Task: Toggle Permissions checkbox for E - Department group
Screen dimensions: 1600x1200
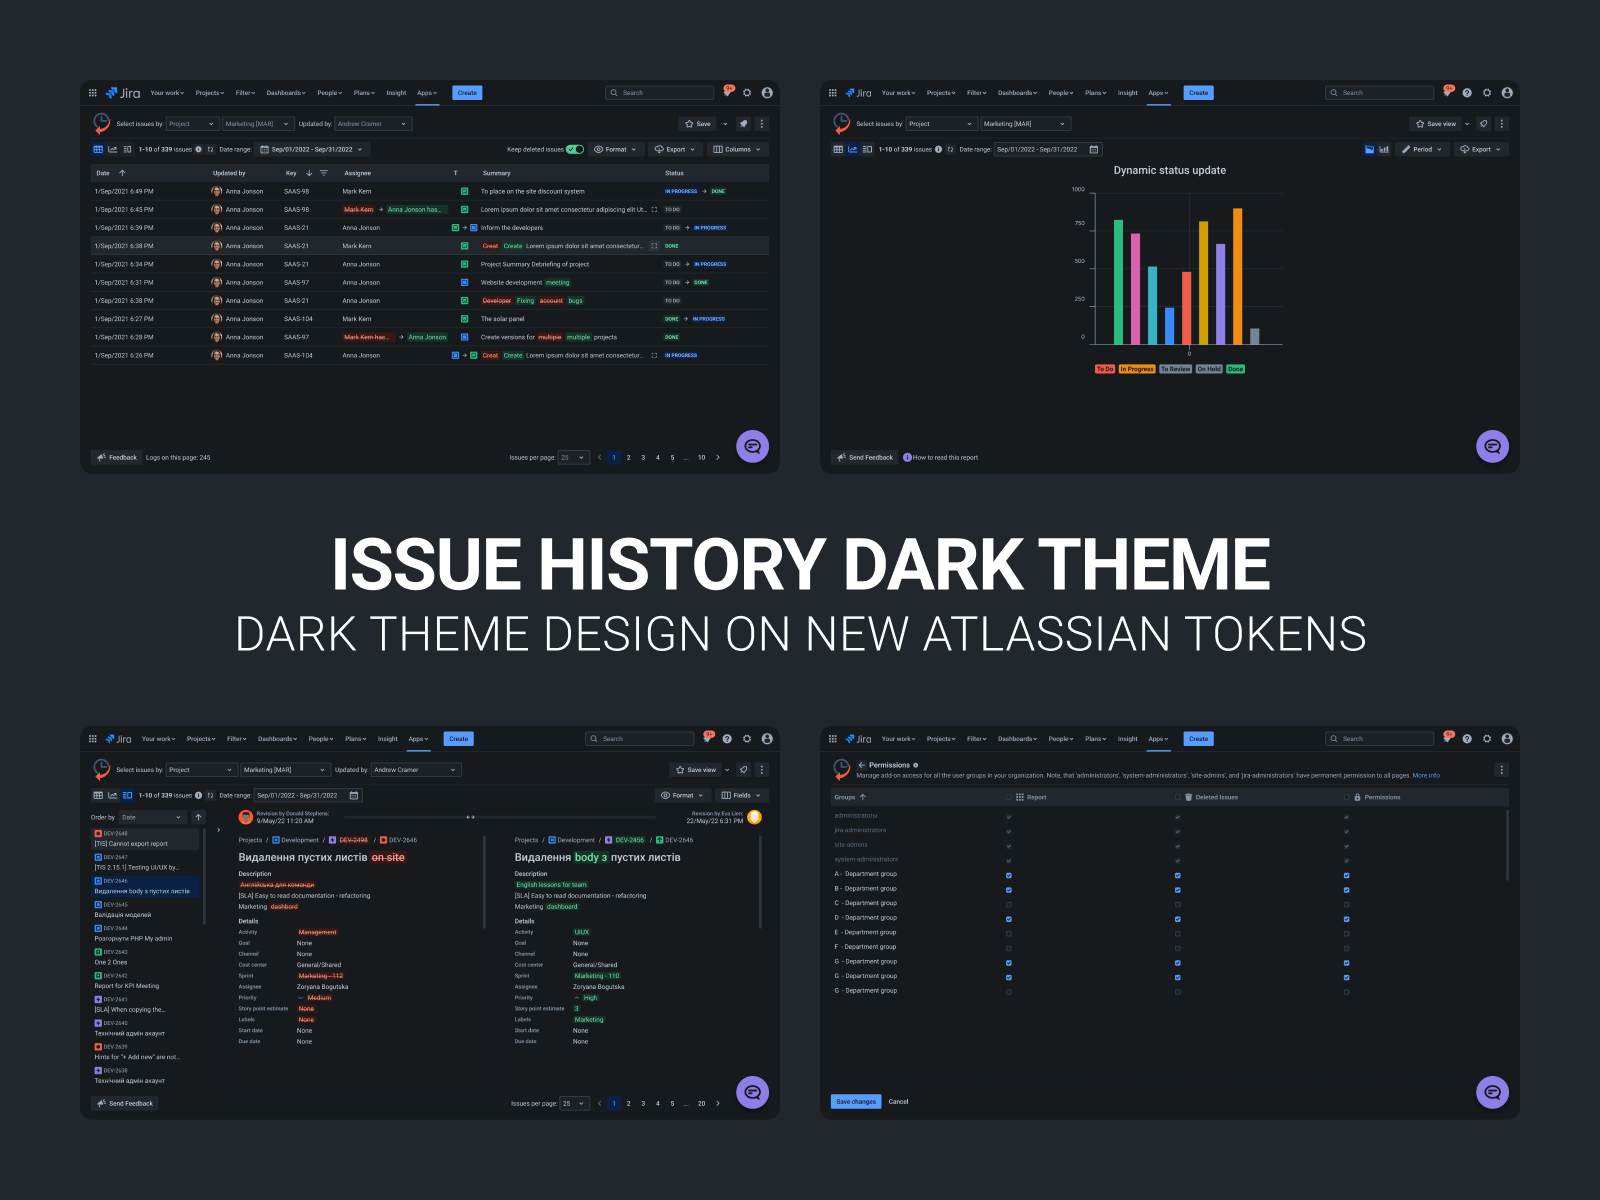Action: click(1346, 933)
